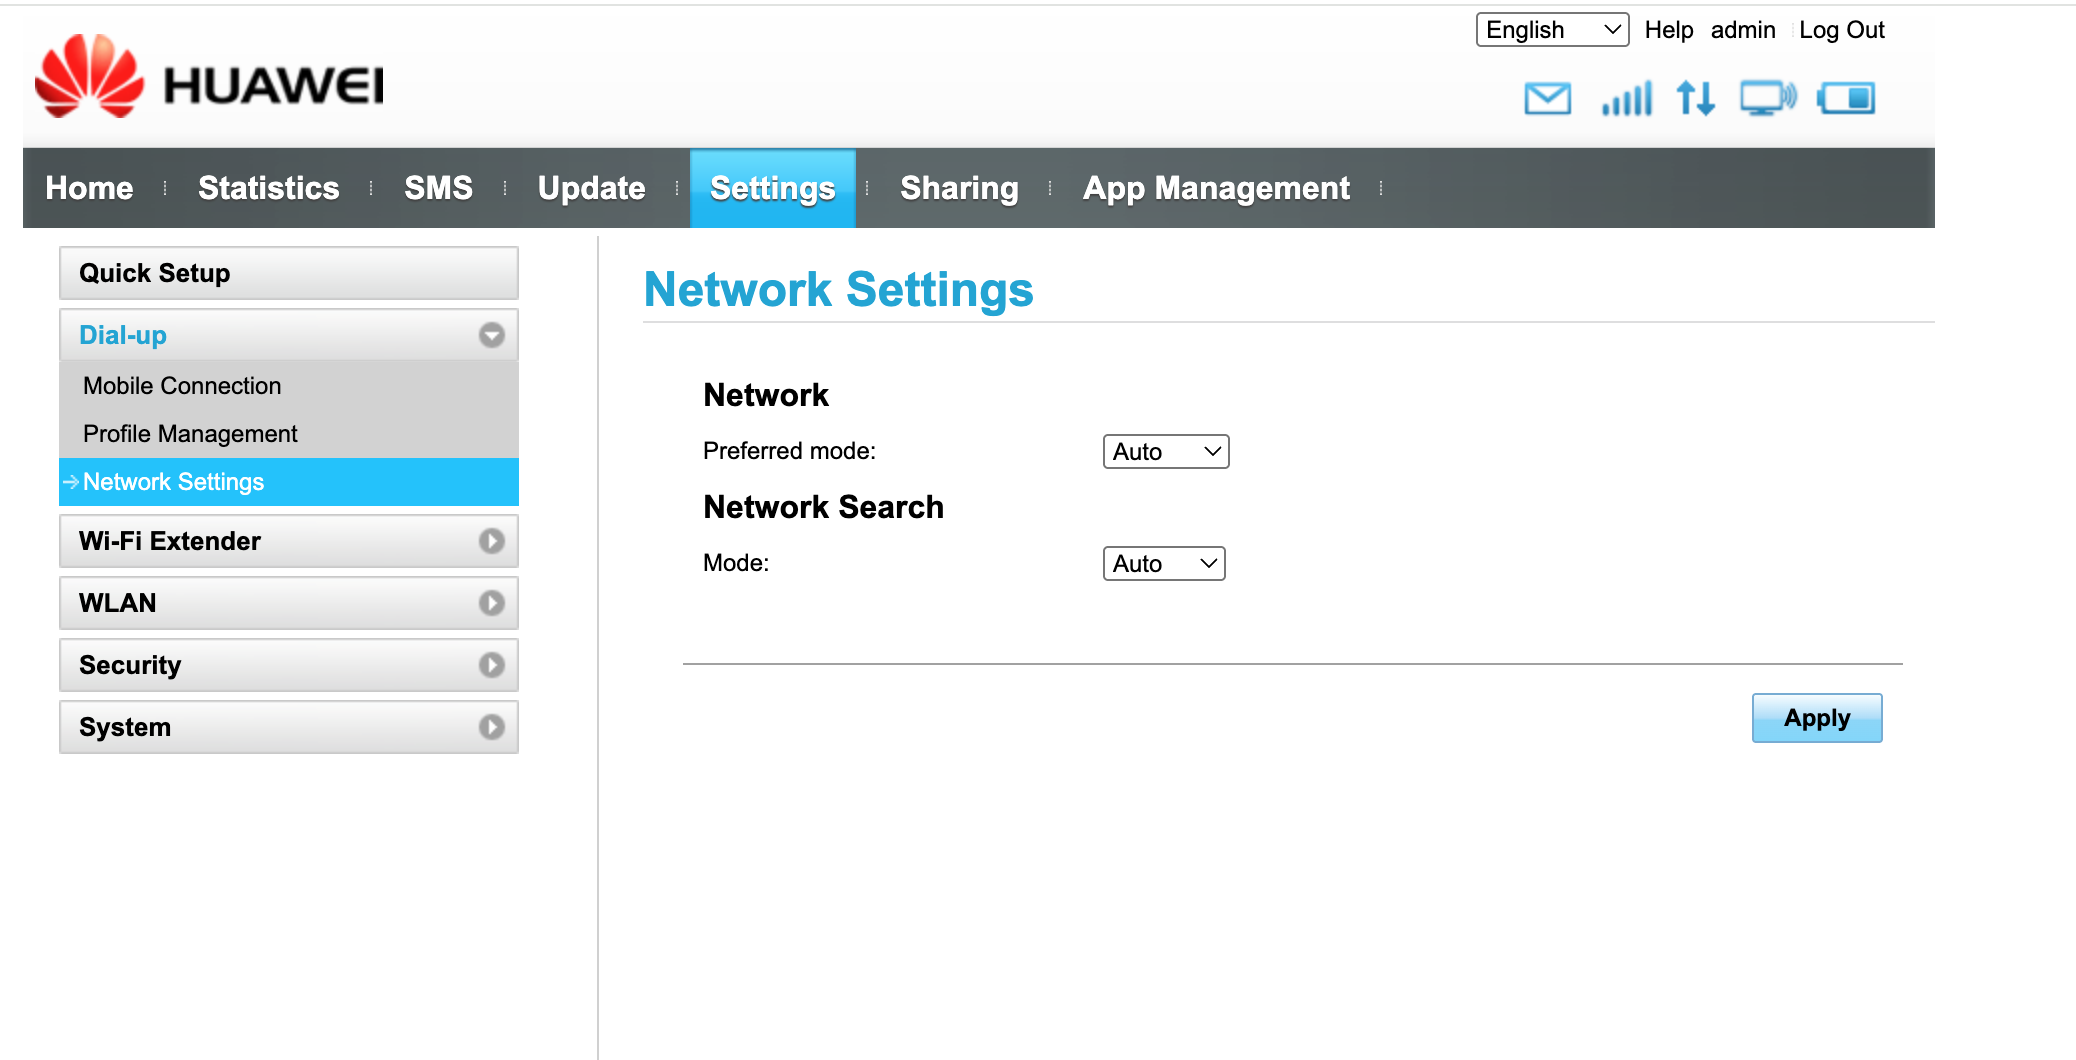Click the battery status icon
Screen dimensions: 2076x1060
[1846, 99]
